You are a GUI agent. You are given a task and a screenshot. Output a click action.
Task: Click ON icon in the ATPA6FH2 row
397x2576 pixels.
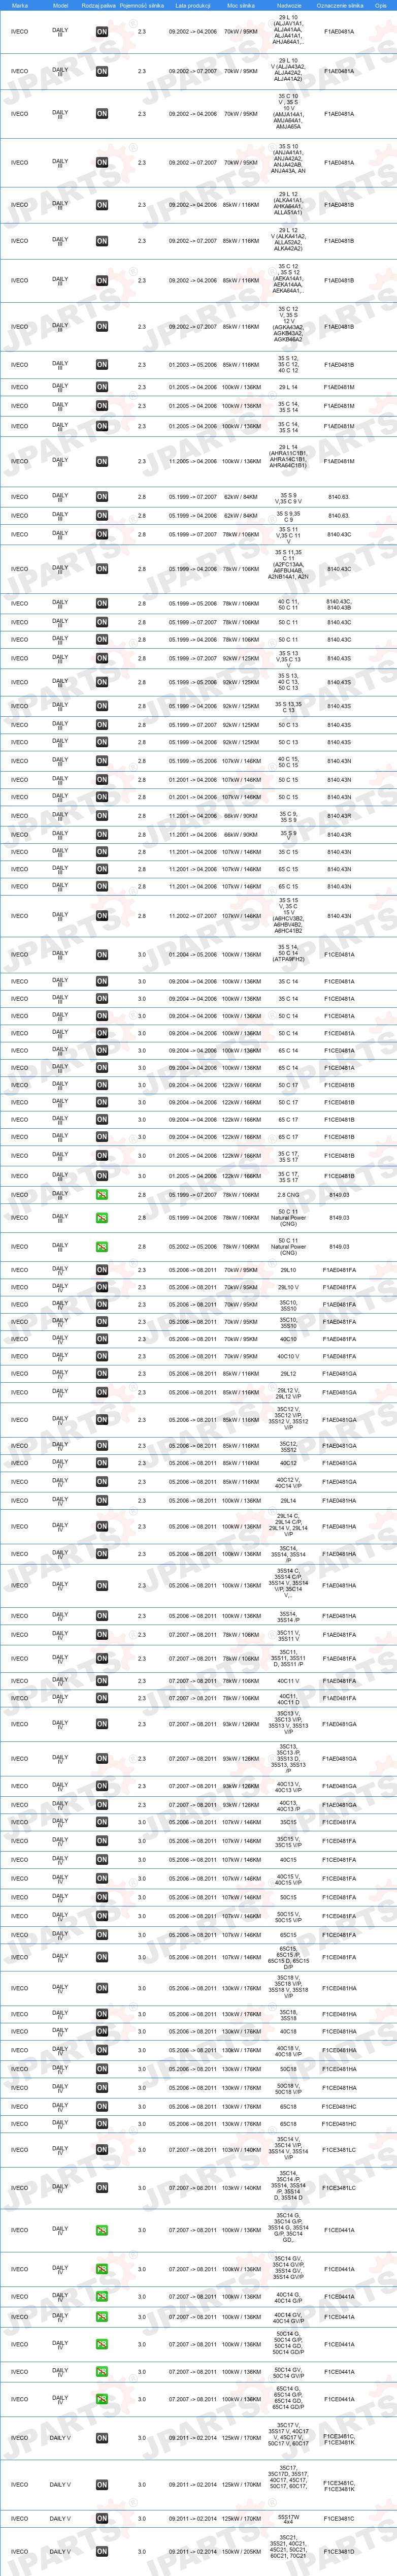102,955
